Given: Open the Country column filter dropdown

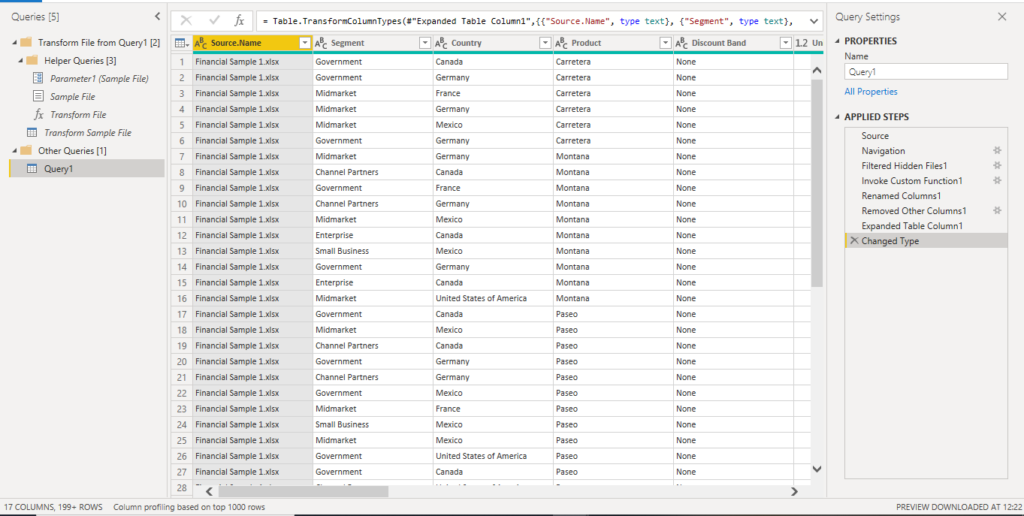Looking at the screenshot, I should tap(545, 44).
